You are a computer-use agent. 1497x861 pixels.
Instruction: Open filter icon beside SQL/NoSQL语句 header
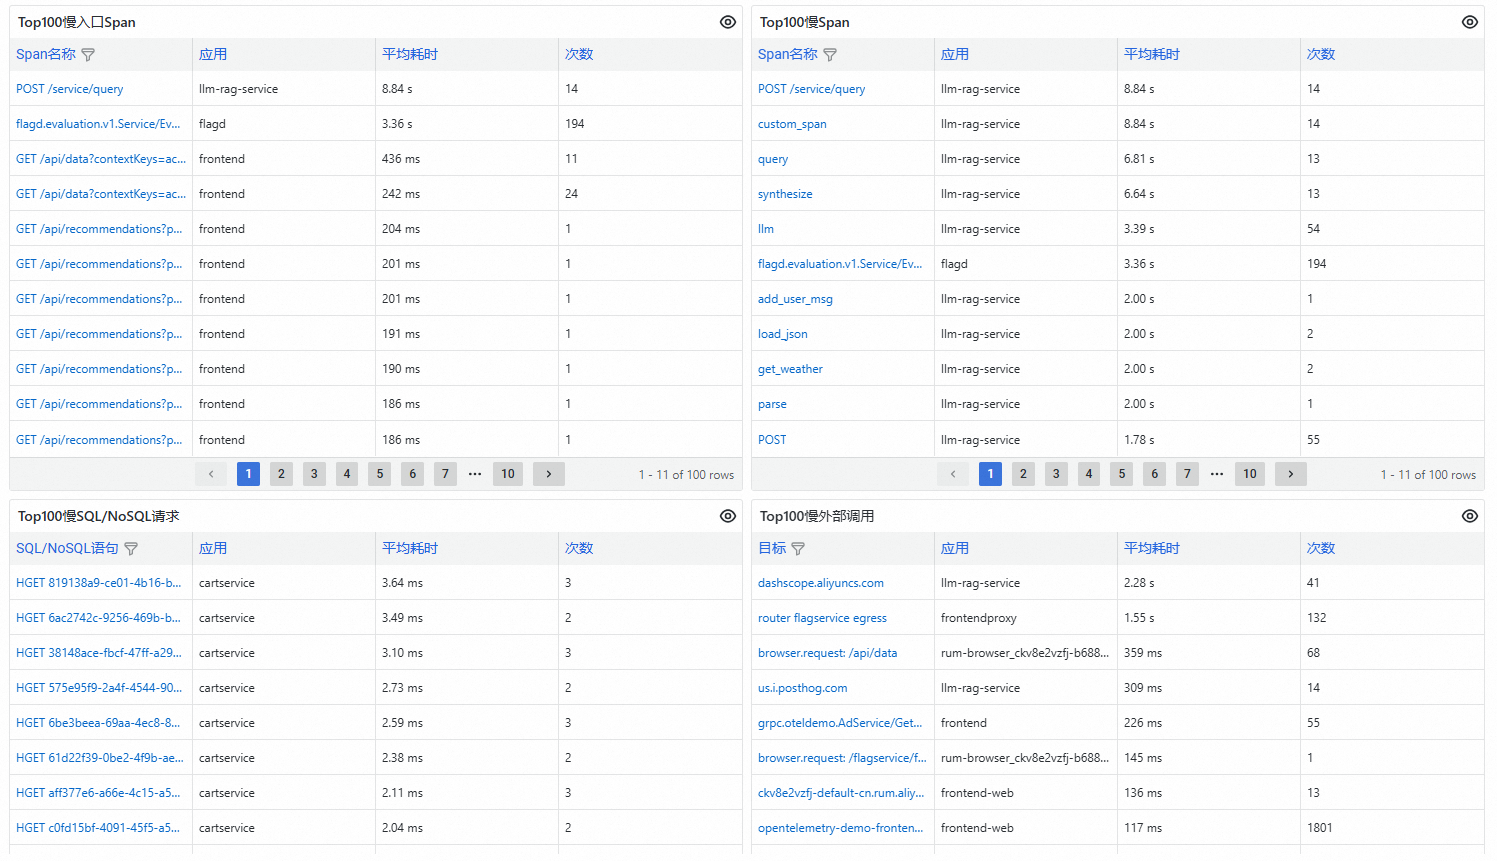131,549
